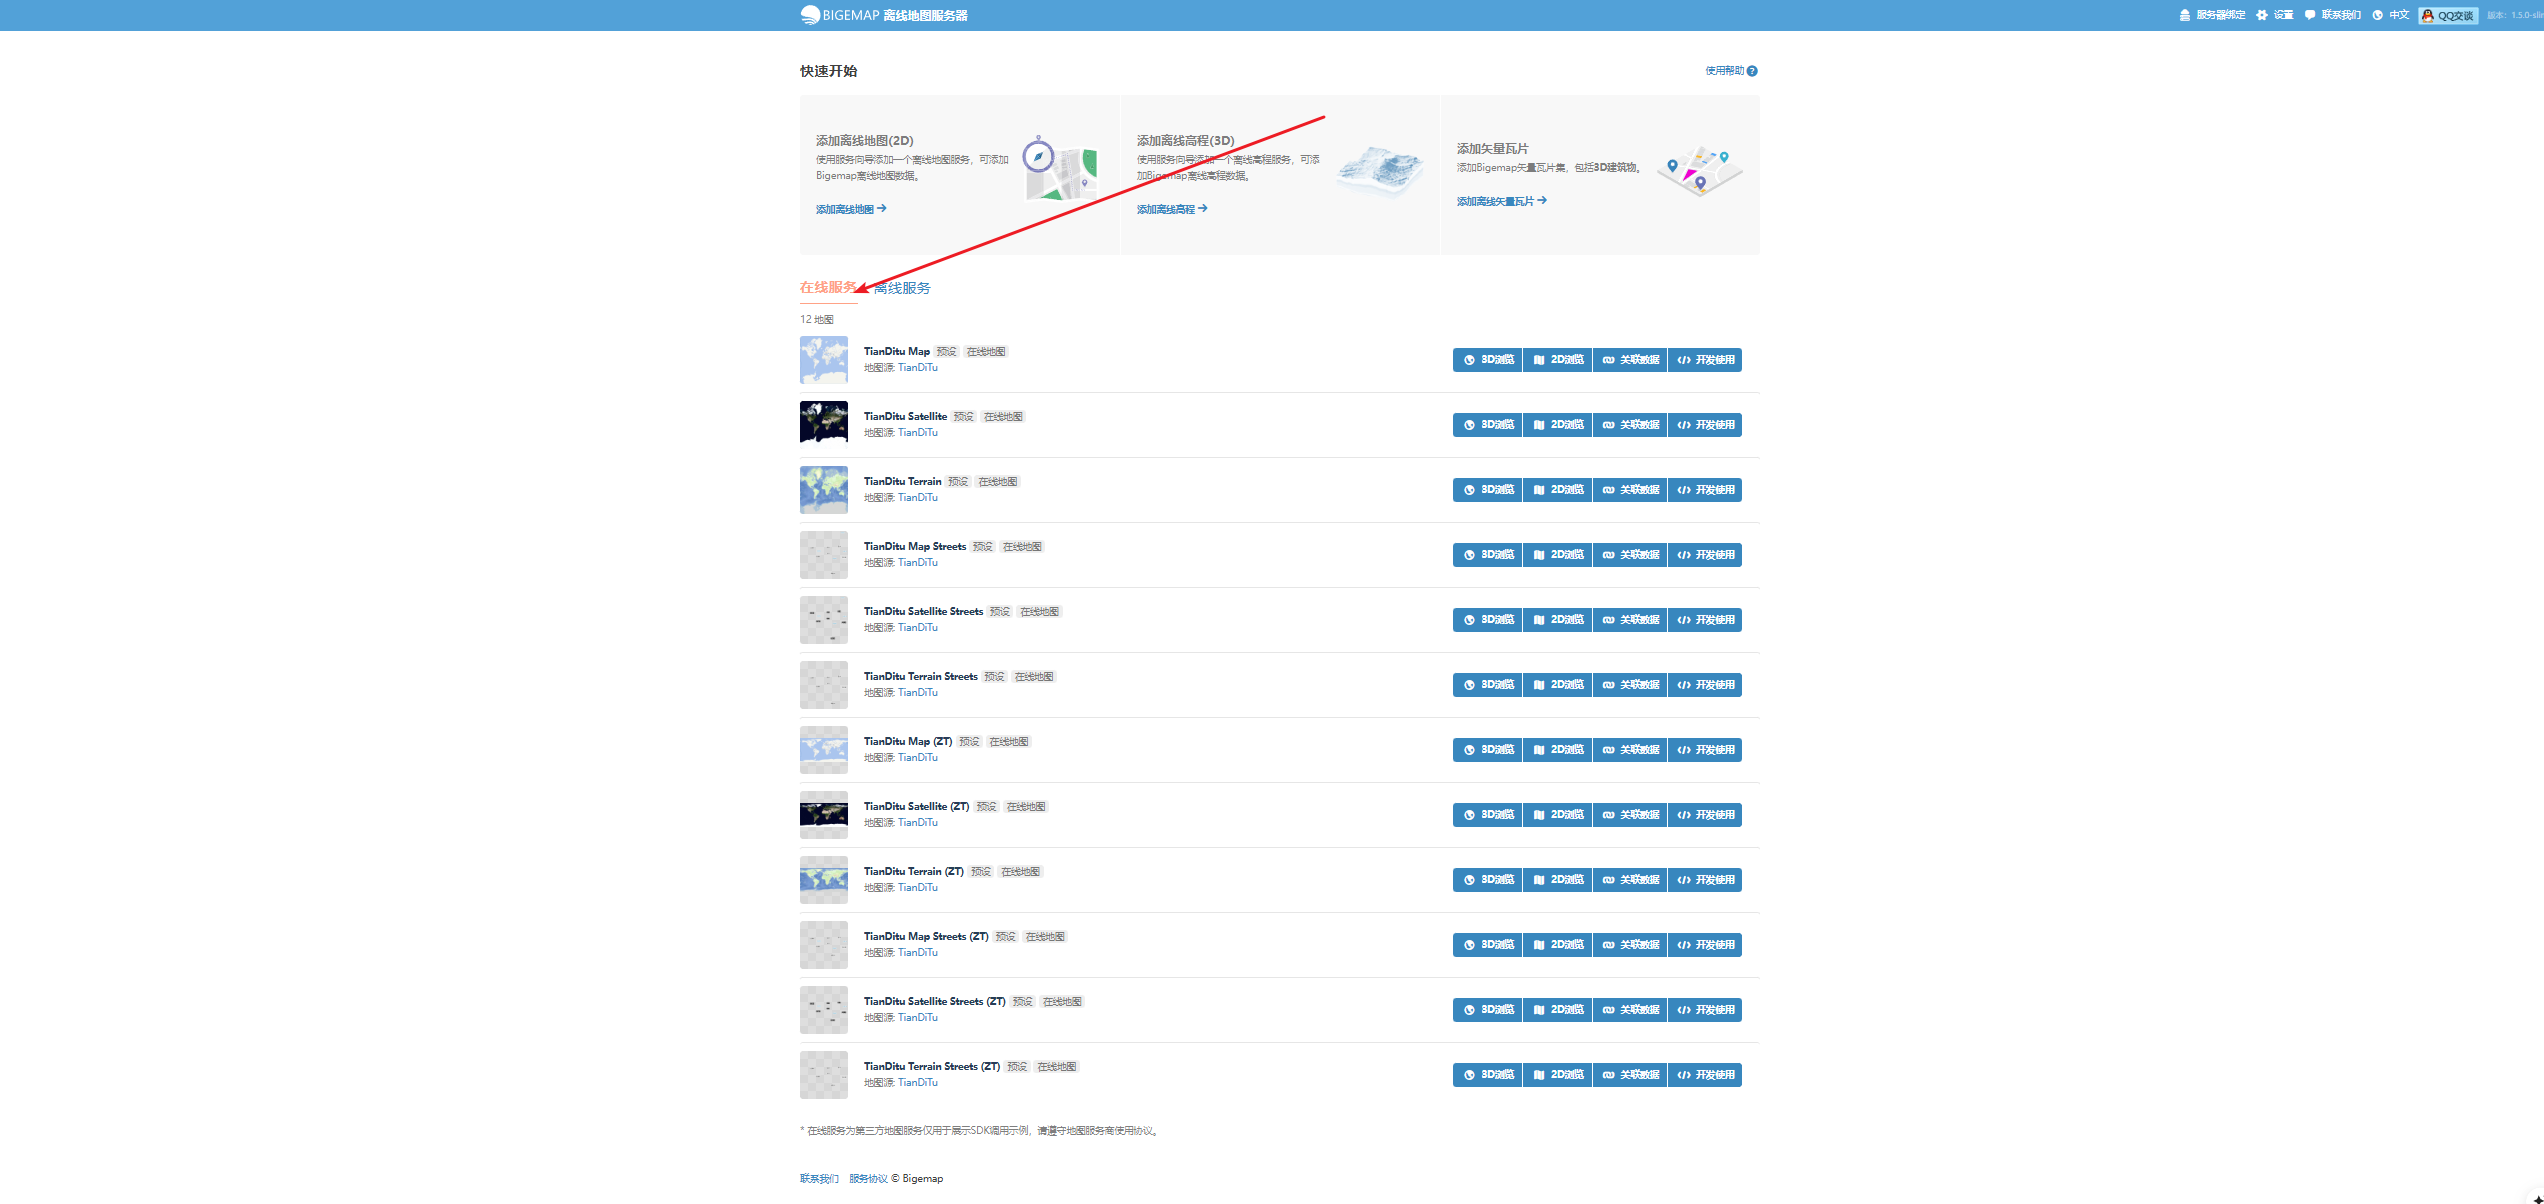Open 2D浏览 for TianDitu Map (ZT)
The height and width of the screenshot is (1204, 2544).
click(x=1558, y=750)
